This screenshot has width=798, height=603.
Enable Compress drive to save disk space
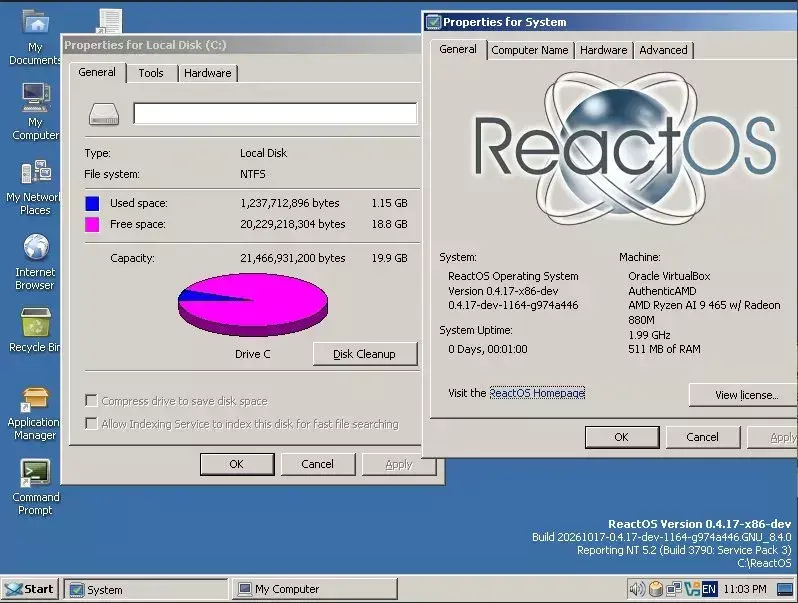coord(92,400)
